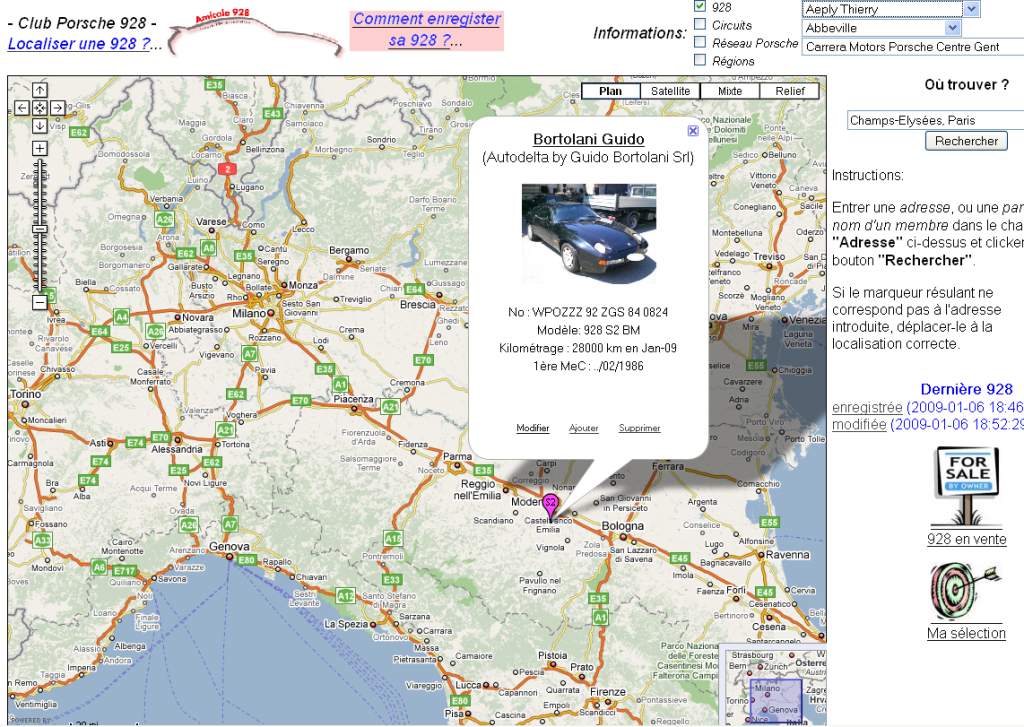
Task: Open the Bortolani Guido name link
Action: pyautogui.click(x=588, y=139)
